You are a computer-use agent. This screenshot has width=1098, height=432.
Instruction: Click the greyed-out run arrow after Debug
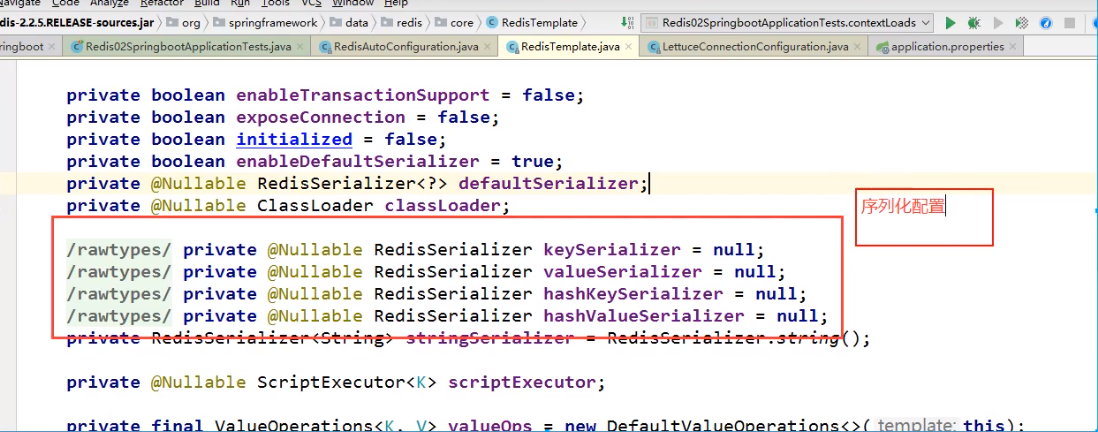(x=999, y=23)
